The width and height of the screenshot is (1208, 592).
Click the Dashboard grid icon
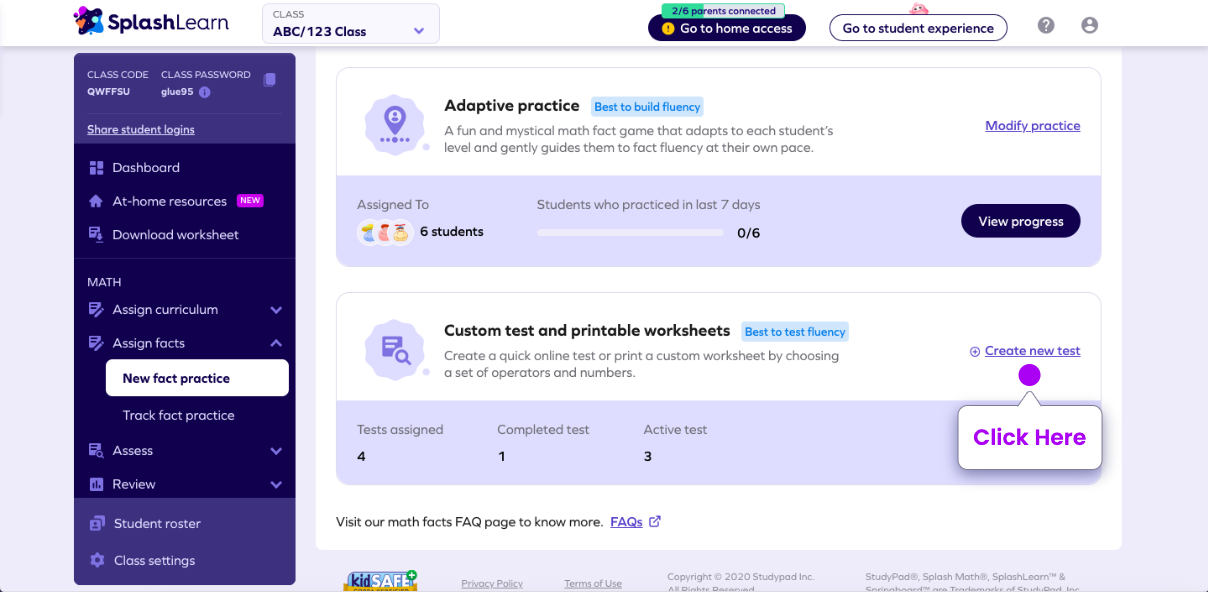[x=96, y=168]
